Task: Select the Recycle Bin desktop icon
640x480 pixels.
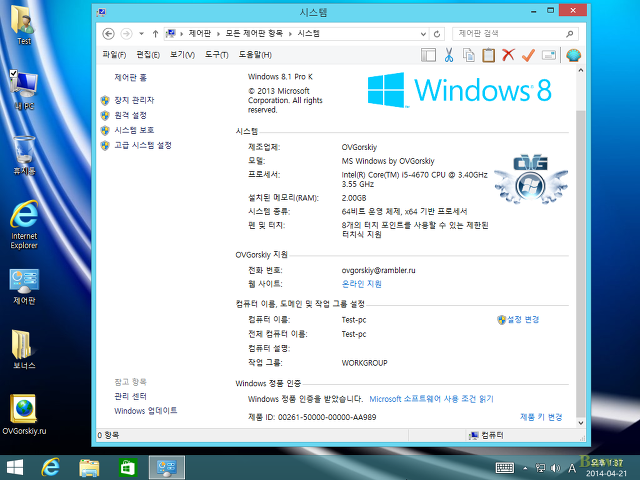Action: (24, 156)
